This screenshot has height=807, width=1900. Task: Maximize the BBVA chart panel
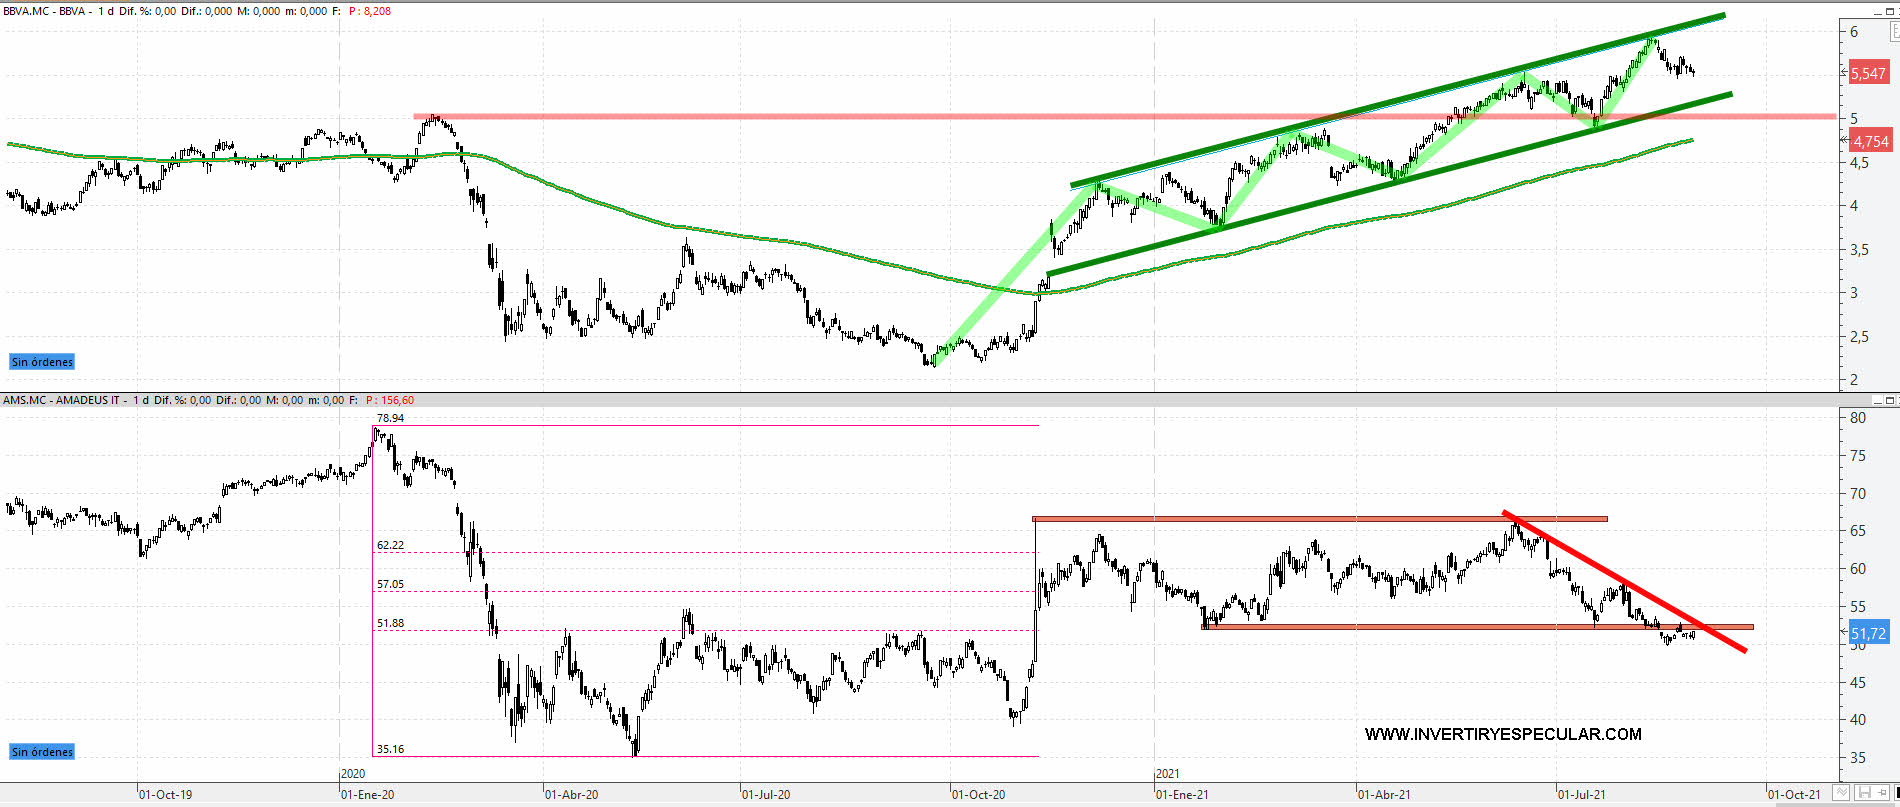1890,11
